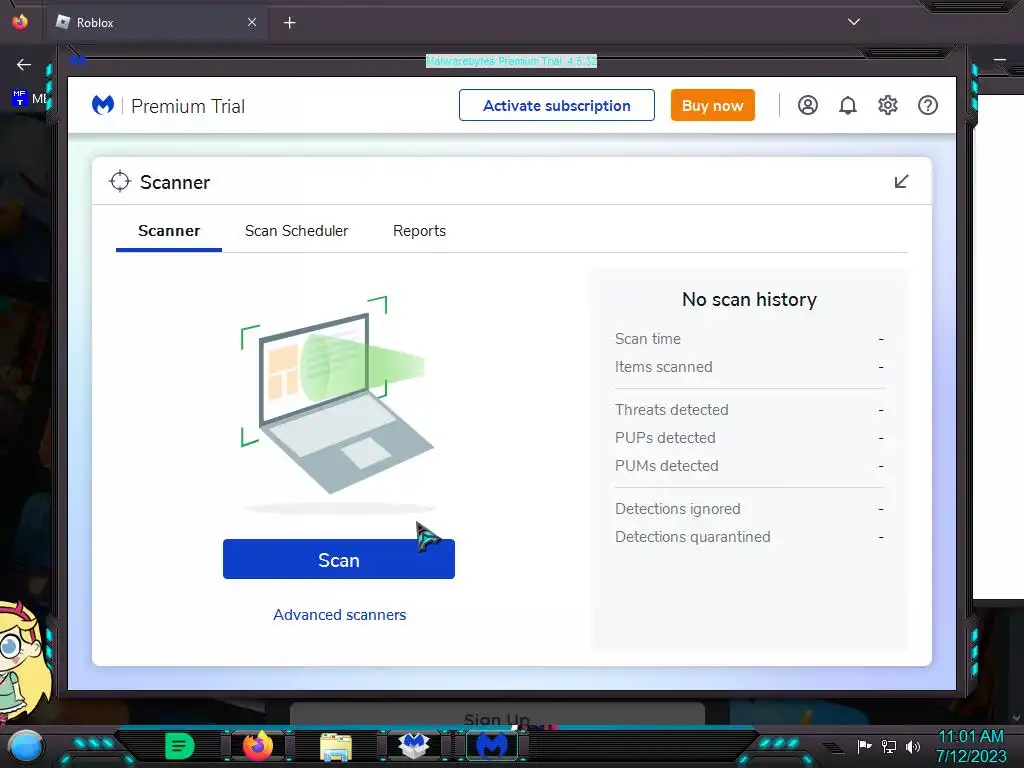Screen dimensions: 1024x768
Task: Open Malwarebytes settings gear
Action: [x=888, y=105]
